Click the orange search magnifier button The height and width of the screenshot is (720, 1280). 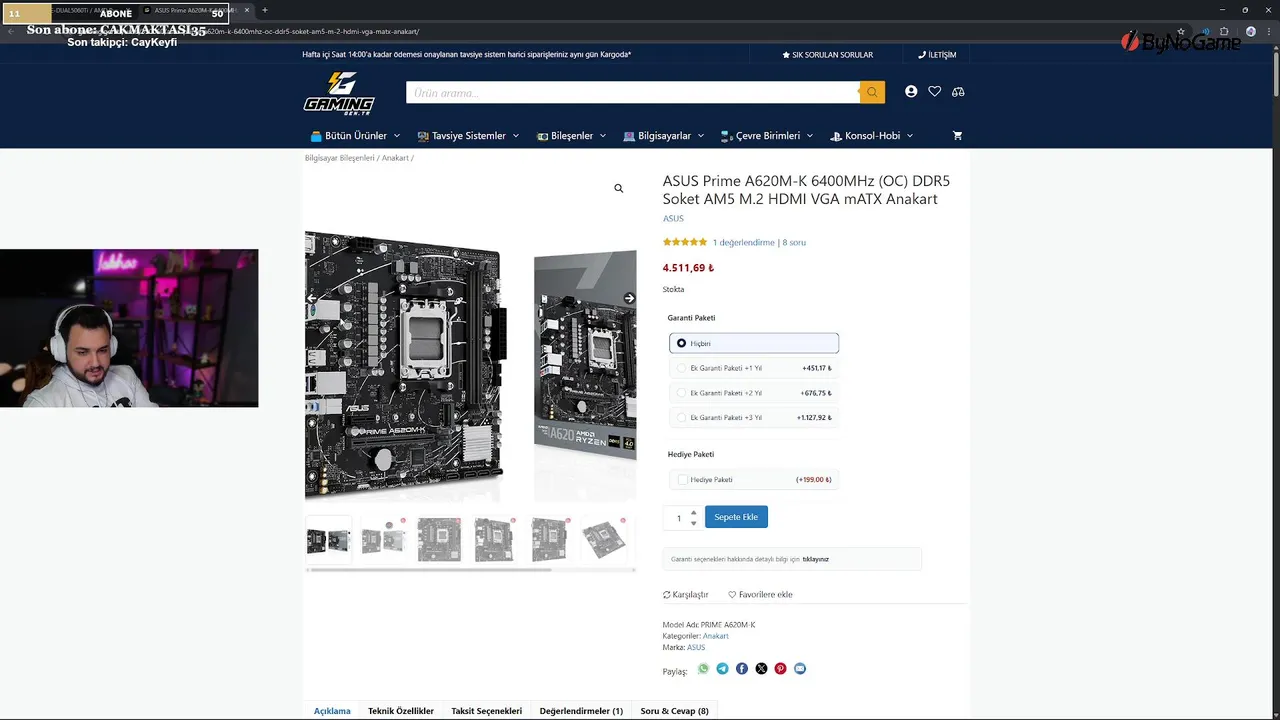(872, 92)
